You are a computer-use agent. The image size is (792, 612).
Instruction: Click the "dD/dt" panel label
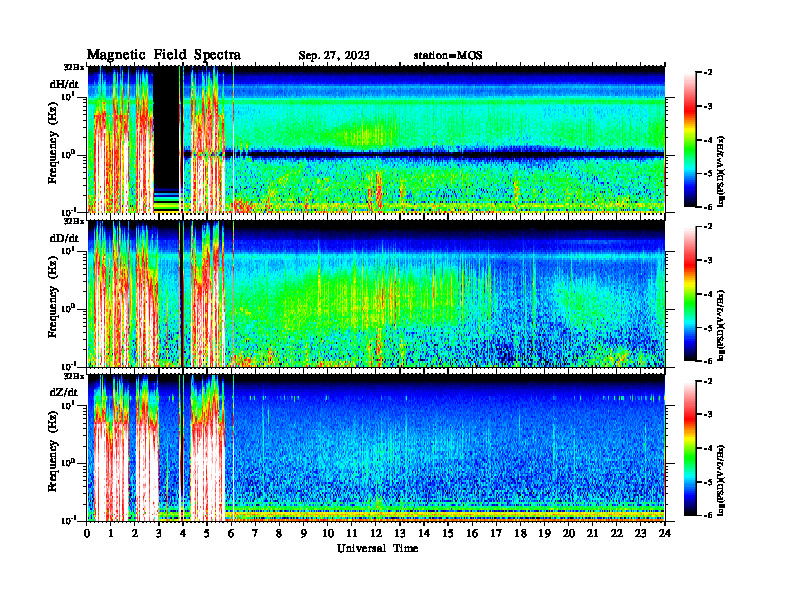point(64,238)
